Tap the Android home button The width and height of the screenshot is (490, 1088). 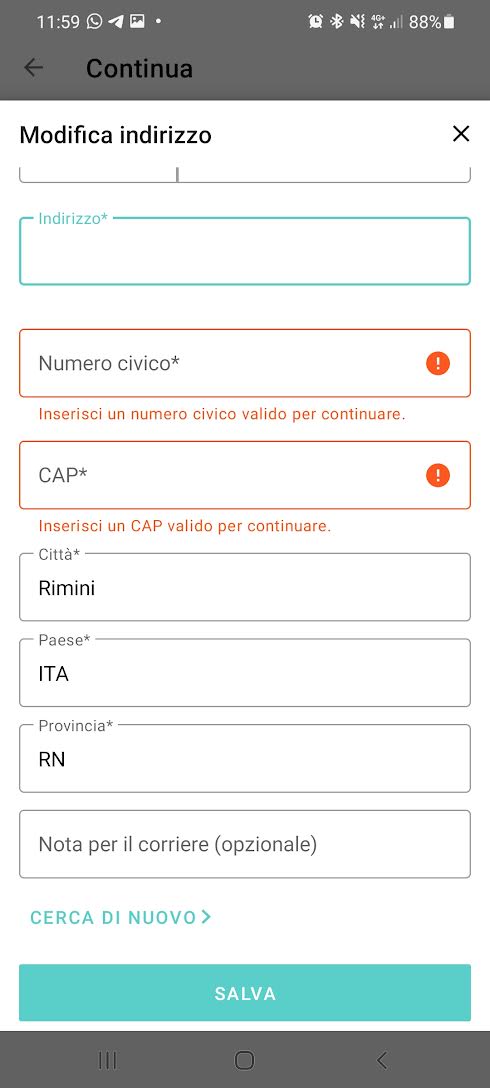pyautogui.click(x=244, y=1060)
